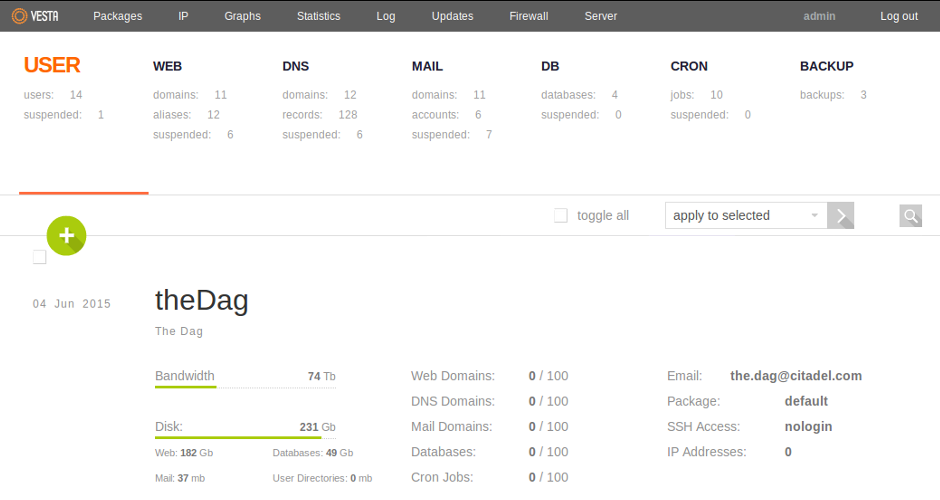
Task: Switch to the WEB tab
Action: [167, 67]
